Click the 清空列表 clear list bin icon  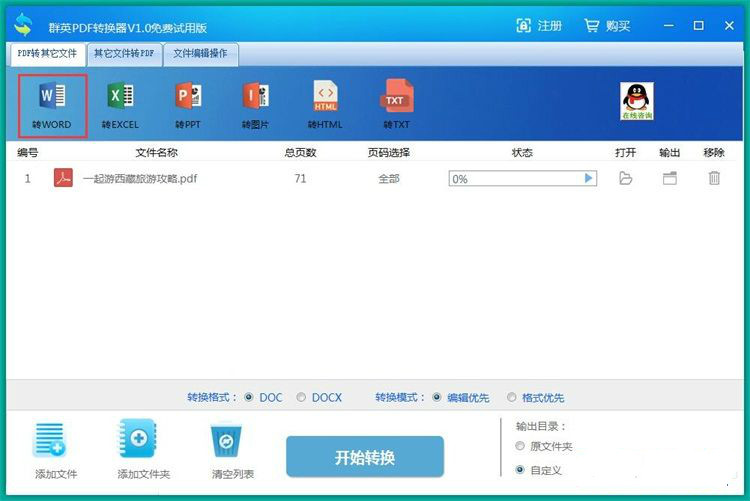(226, 440)
